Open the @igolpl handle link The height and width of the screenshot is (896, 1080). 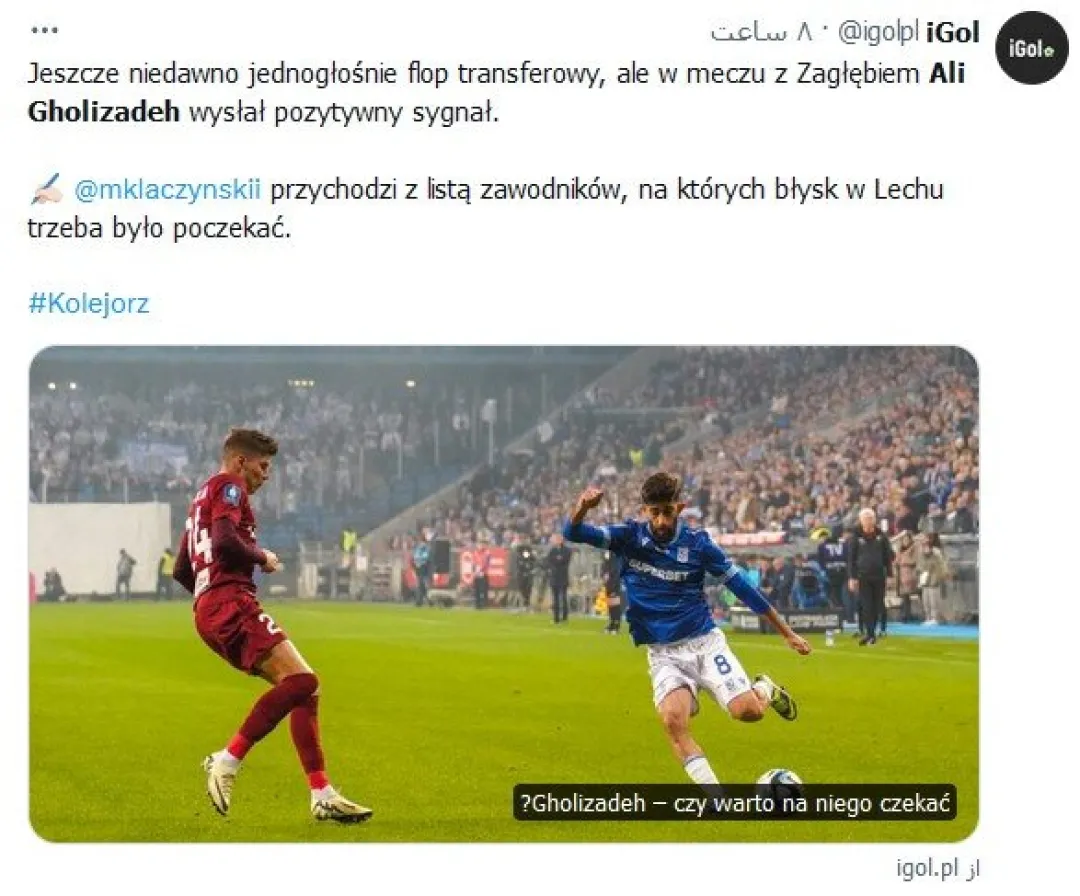click(x=878, y=32)
